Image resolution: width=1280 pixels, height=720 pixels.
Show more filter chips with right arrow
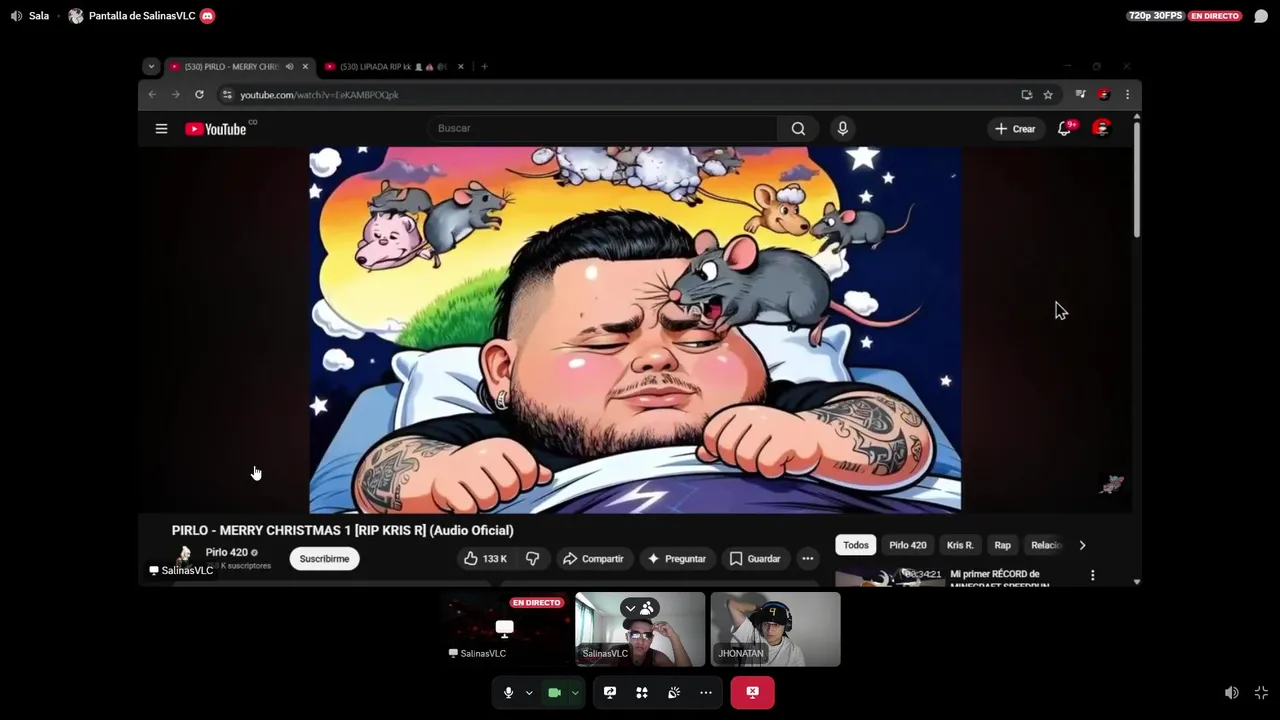coord(1082,545)
